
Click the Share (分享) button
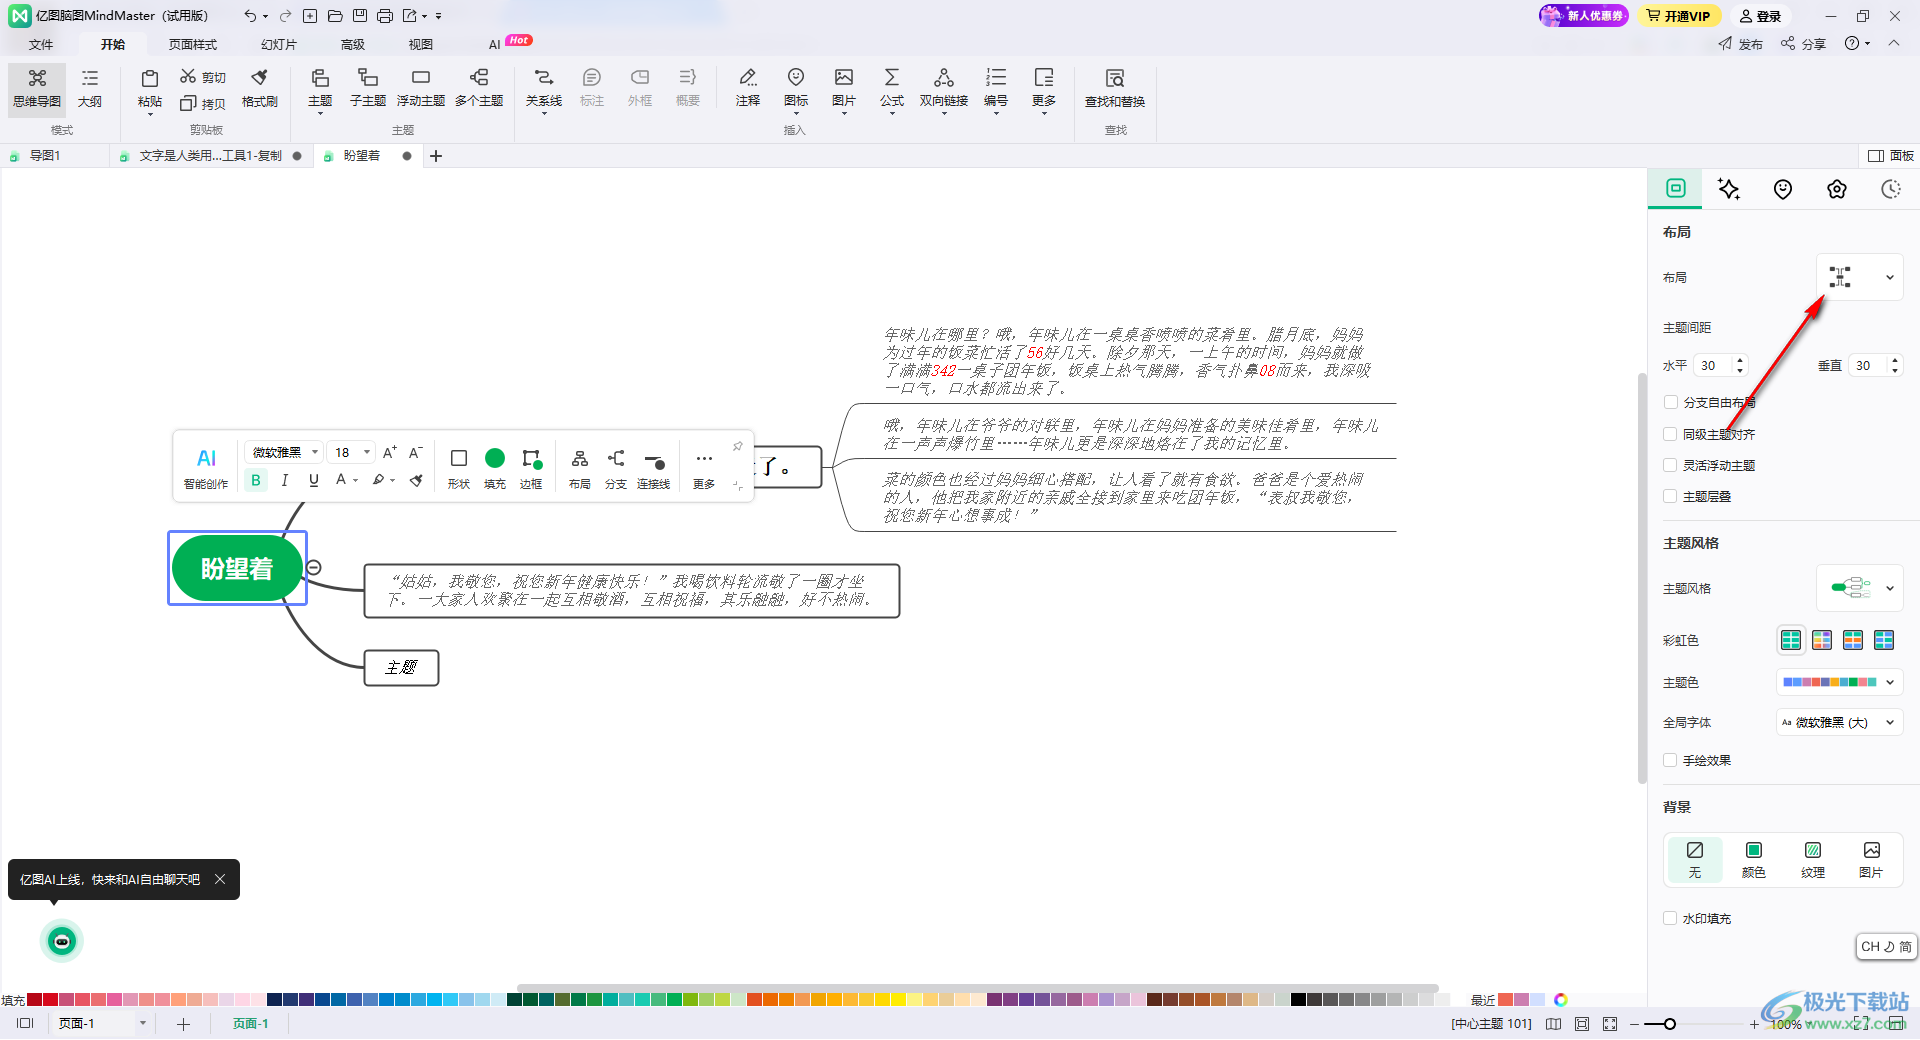[1804, 43]
